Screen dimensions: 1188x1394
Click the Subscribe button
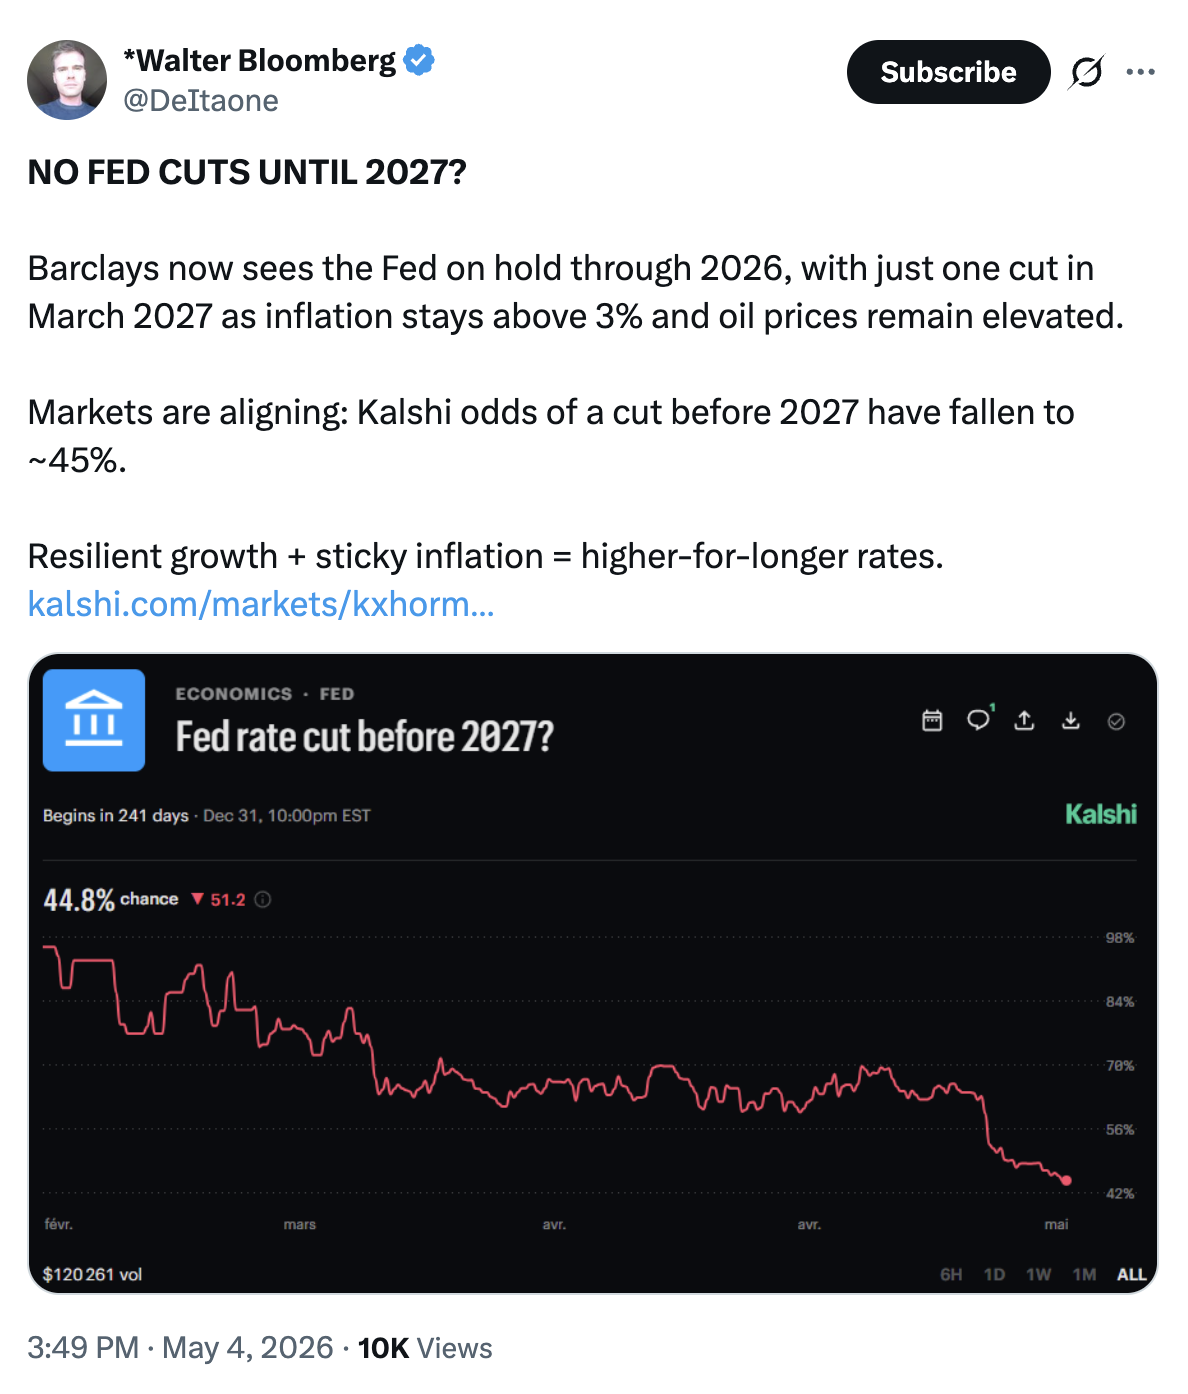point(948,72)
